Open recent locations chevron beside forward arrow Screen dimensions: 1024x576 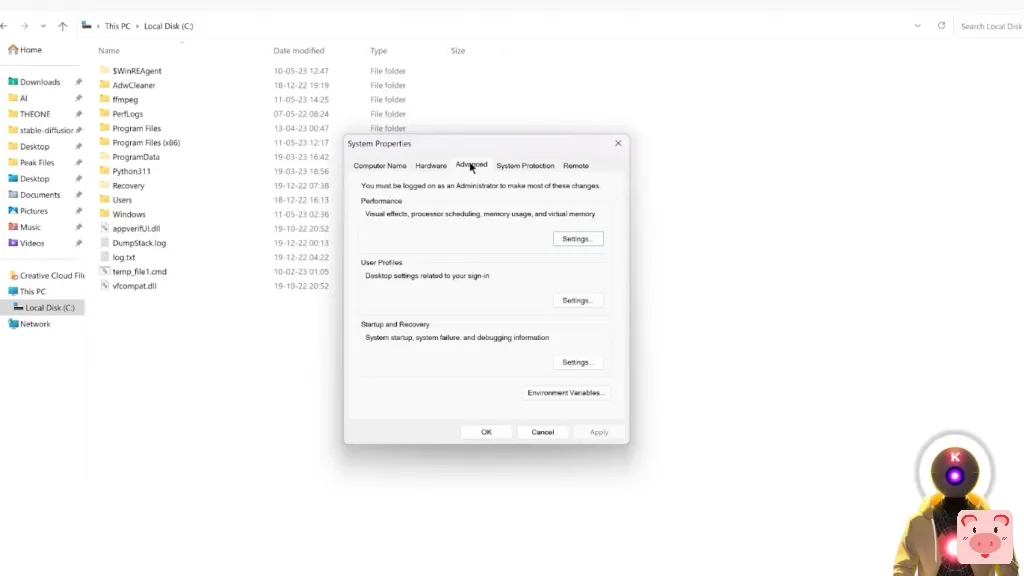tap(43, 26)
